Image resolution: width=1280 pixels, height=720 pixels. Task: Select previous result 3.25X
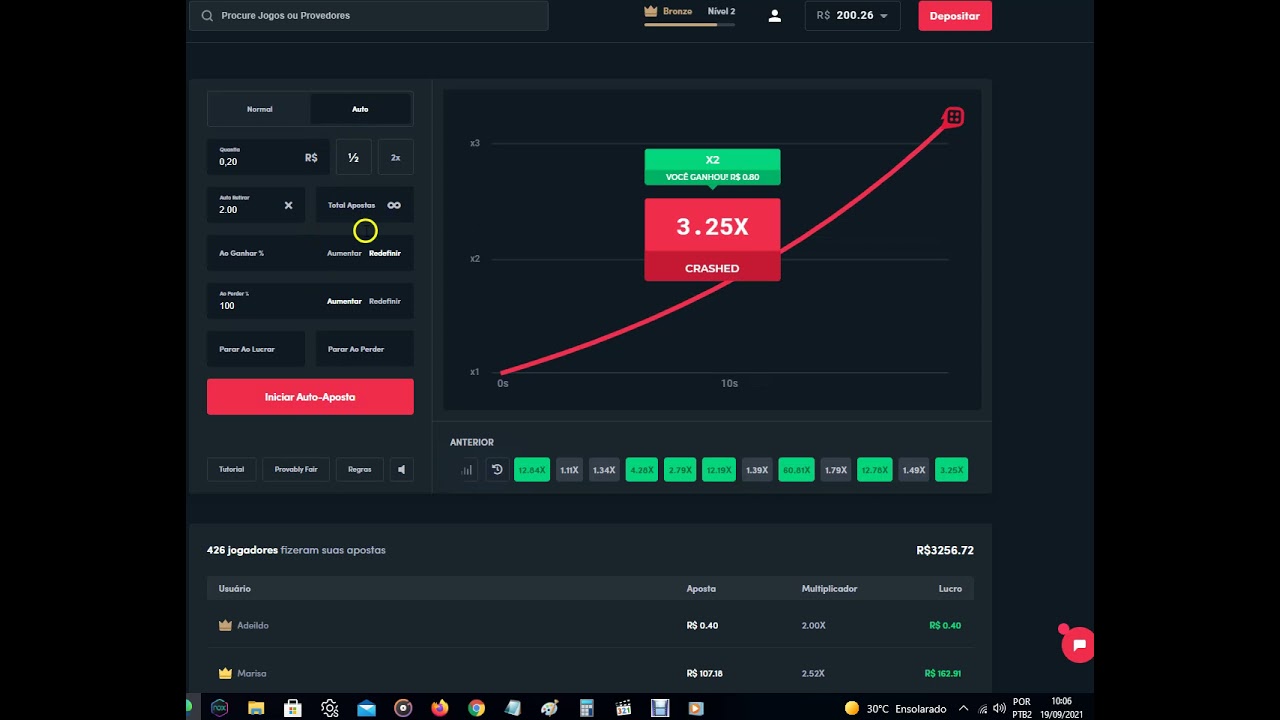(951, 469)
